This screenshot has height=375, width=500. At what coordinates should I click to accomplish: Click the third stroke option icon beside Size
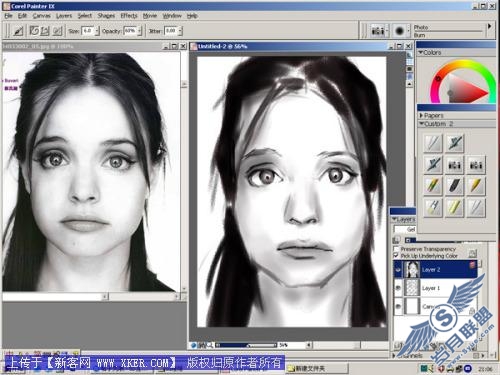coord(58,31)
